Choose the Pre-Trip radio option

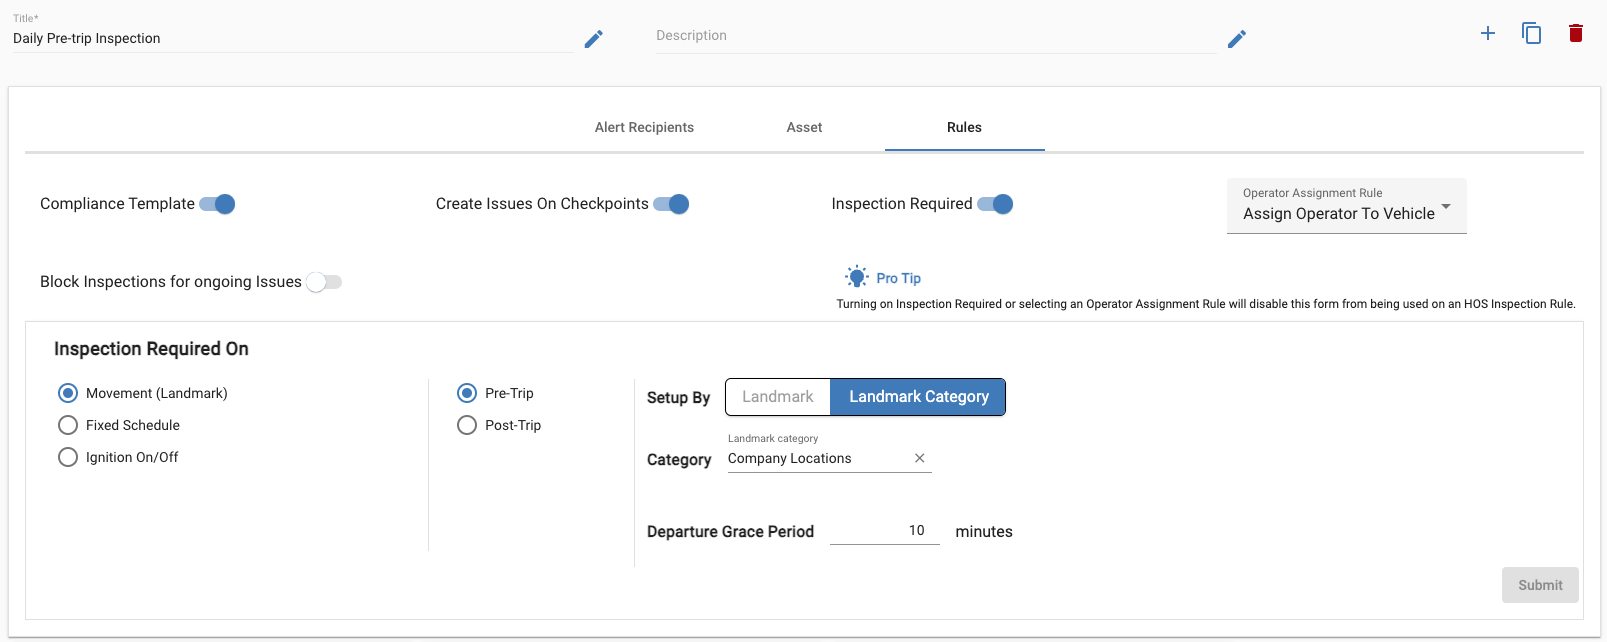467,393
